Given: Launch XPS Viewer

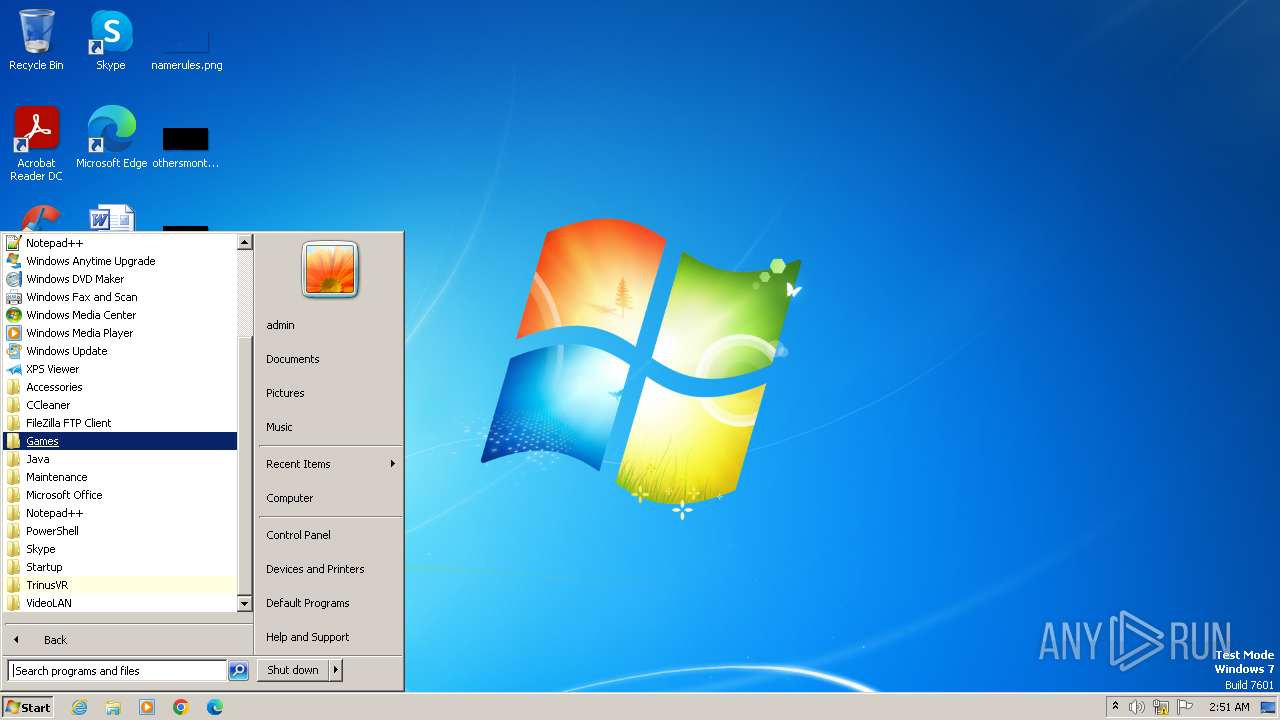Looking at the screenshot, I should (120, 369).
